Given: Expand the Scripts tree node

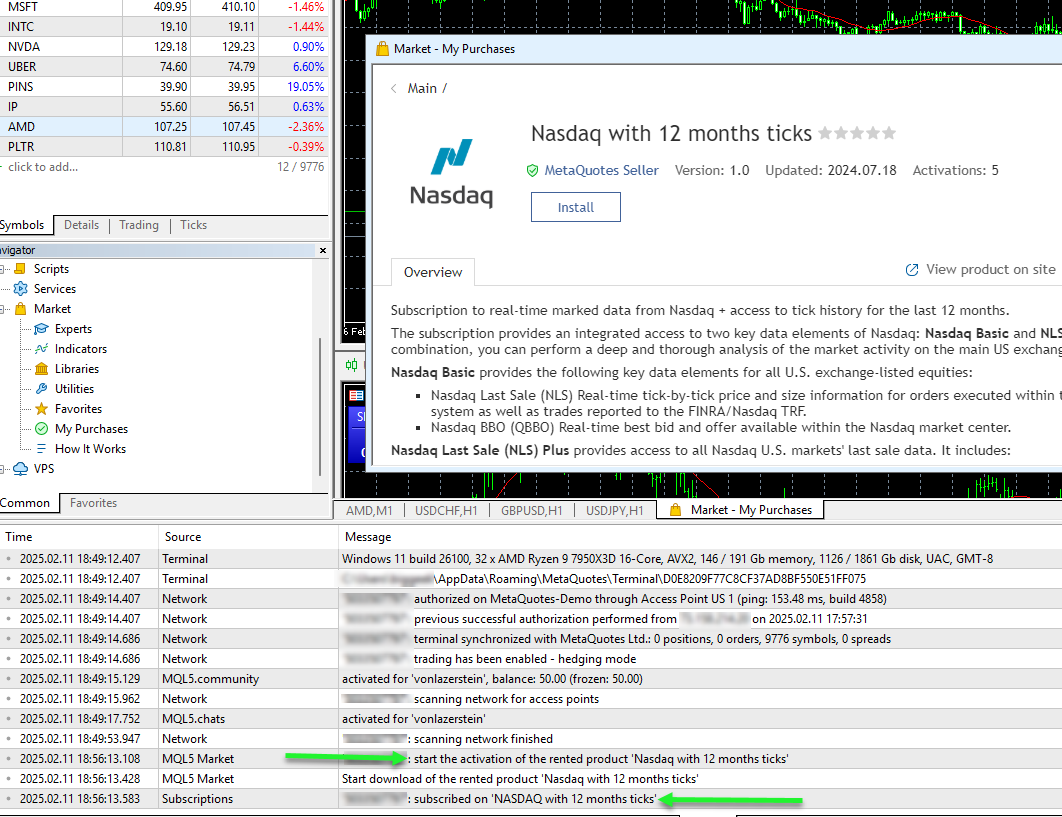Looking at the screenshot, I should (3, 269).
